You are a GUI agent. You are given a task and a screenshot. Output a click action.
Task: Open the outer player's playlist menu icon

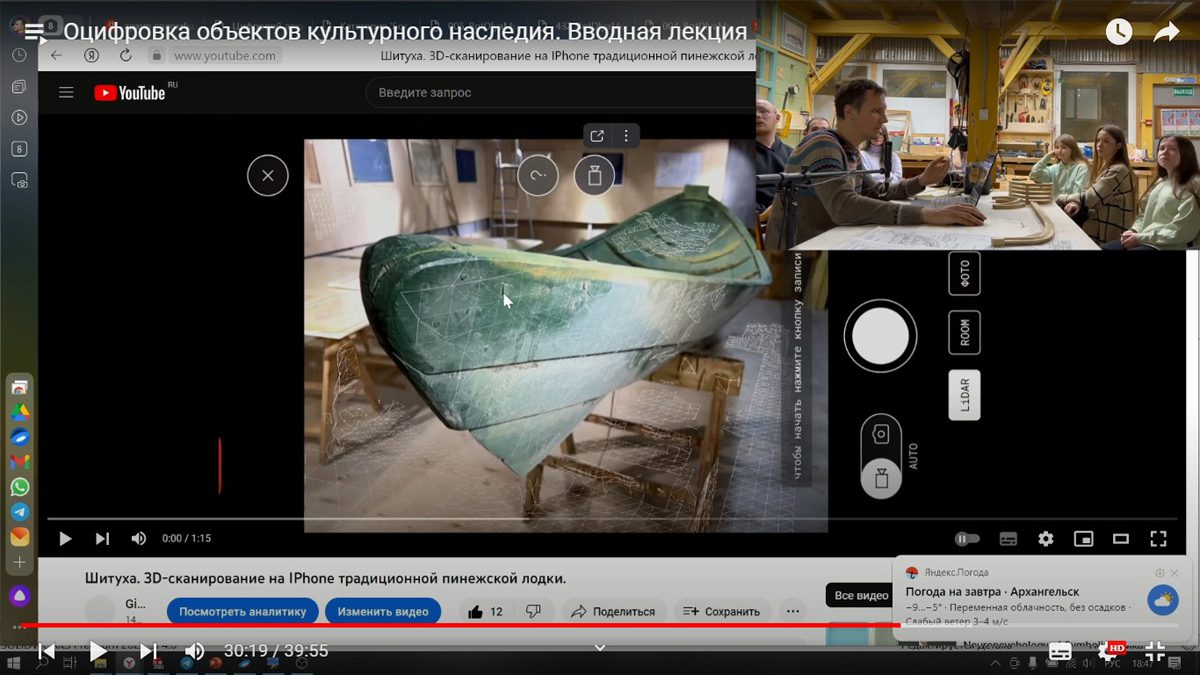[35, 32]
